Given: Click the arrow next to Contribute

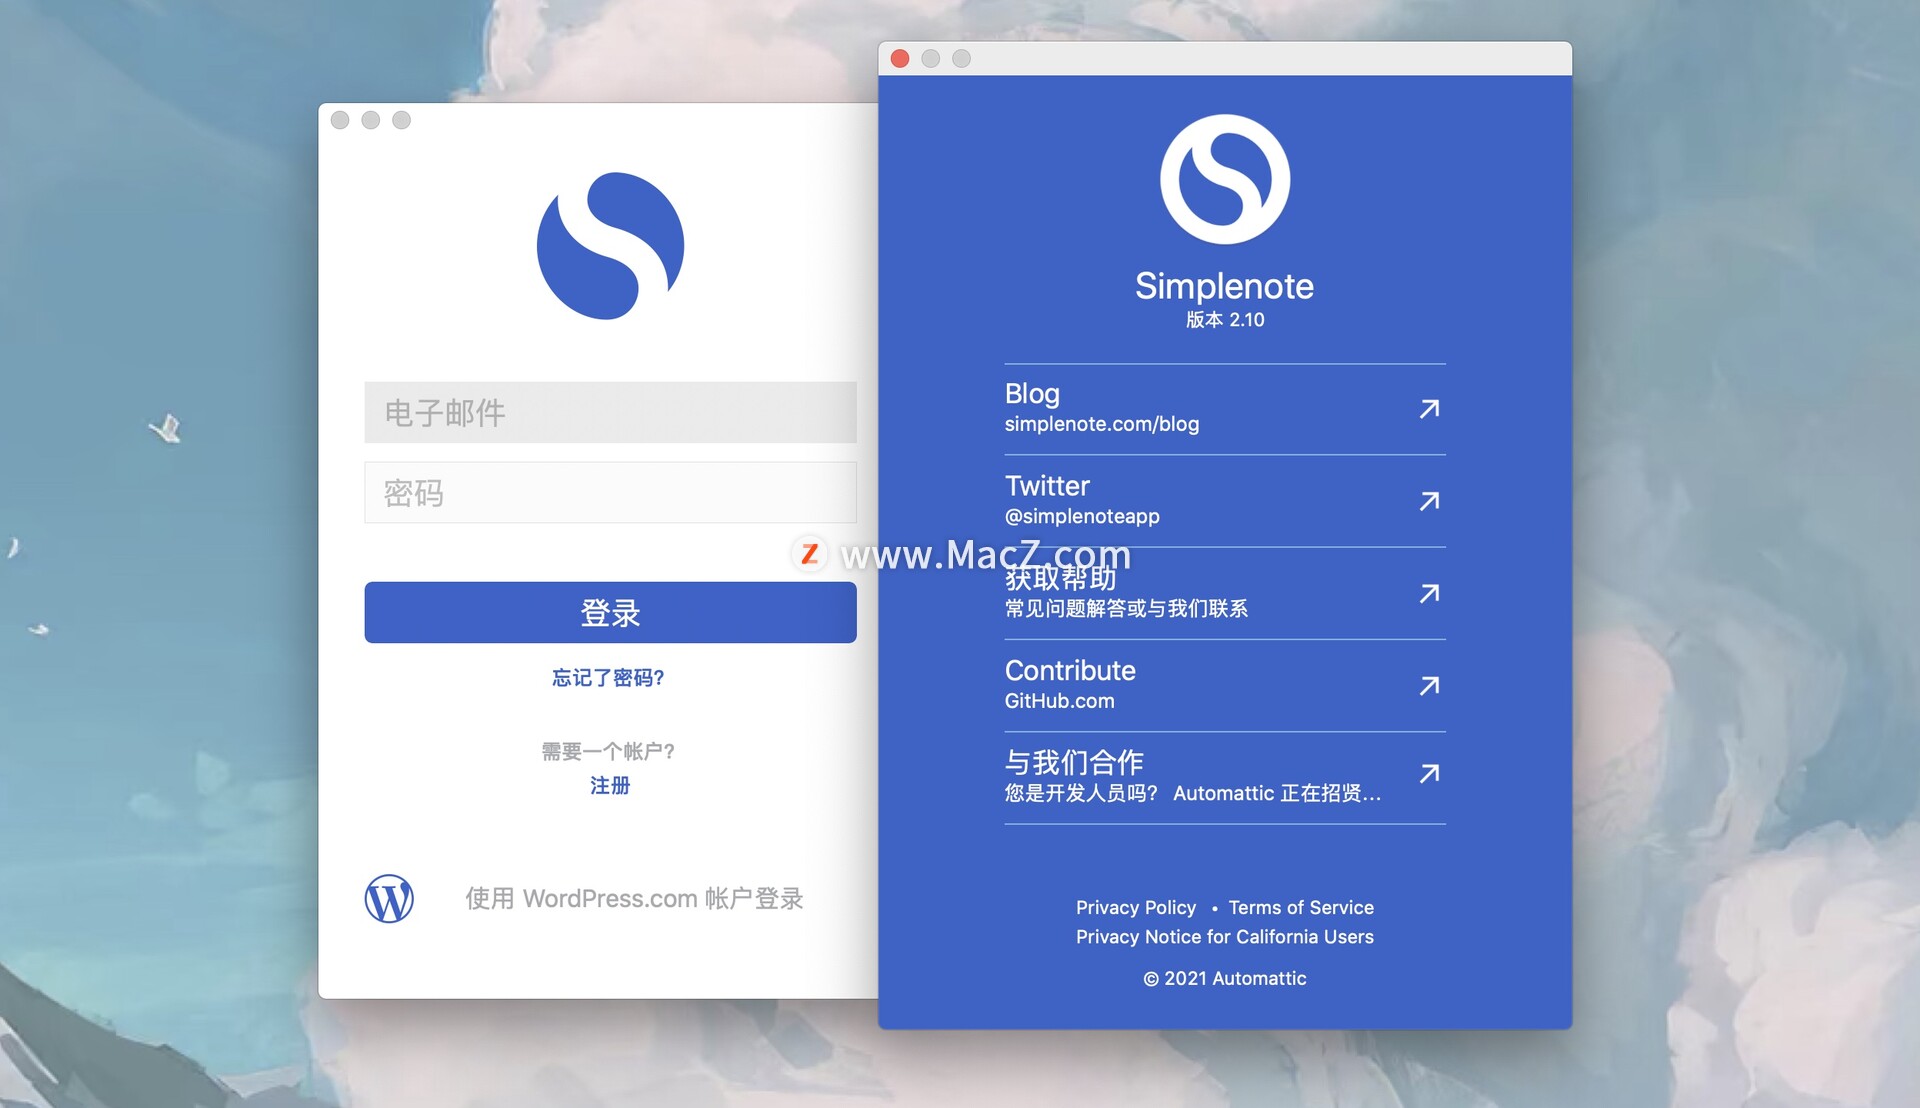Looking at the screenshot, I should point(1429,686).
